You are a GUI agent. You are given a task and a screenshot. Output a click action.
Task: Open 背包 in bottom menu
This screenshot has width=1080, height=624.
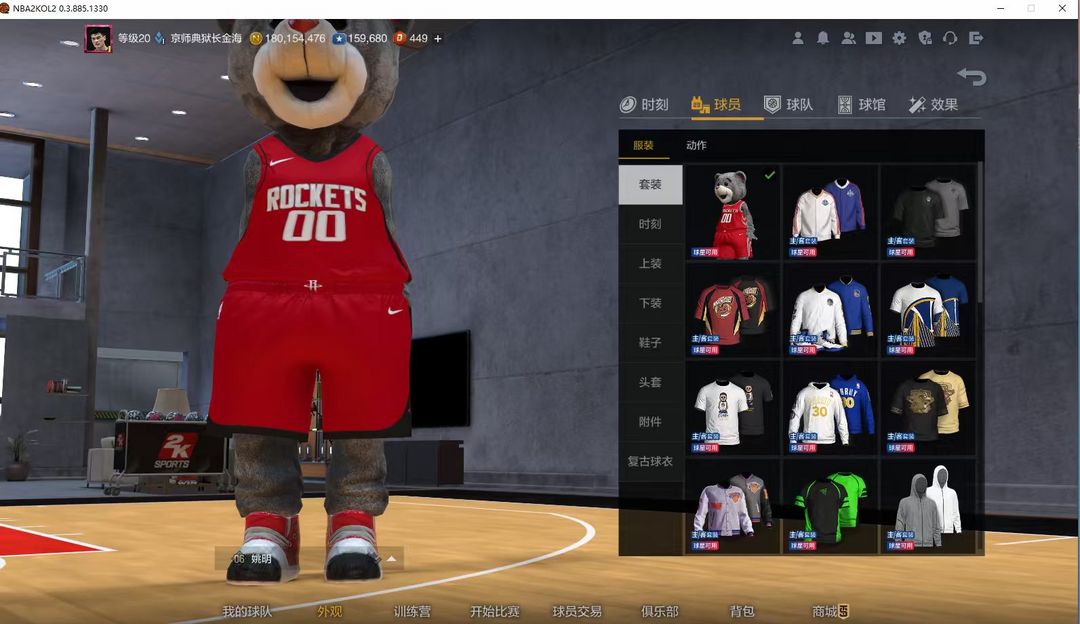[x=742, y=611]
